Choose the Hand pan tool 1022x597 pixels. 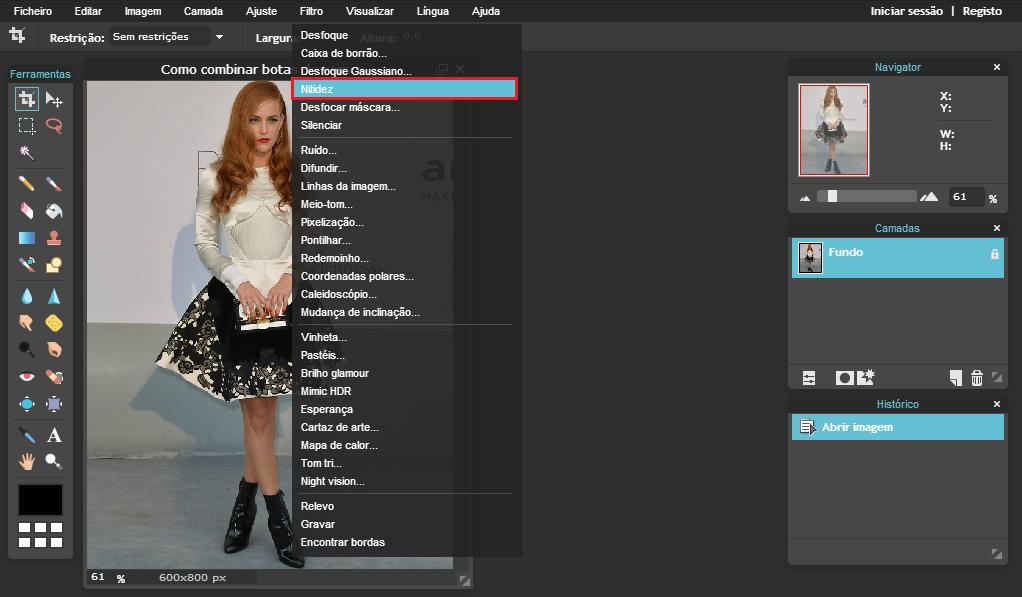pos(27,461)
